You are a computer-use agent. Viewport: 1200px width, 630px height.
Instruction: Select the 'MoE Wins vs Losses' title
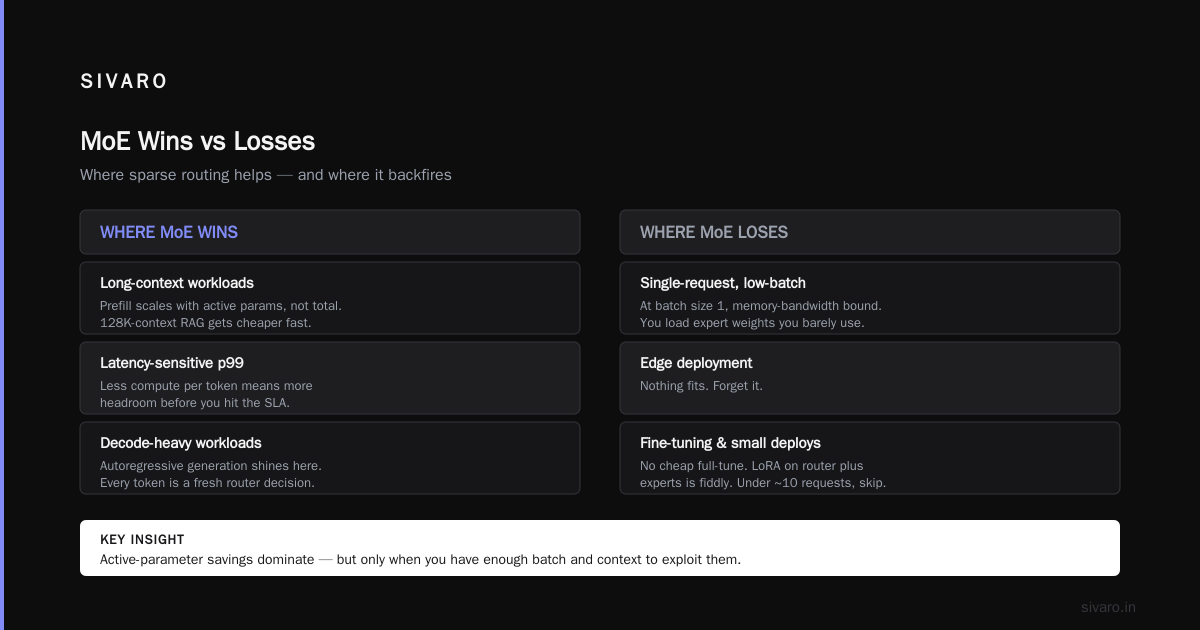198,141
